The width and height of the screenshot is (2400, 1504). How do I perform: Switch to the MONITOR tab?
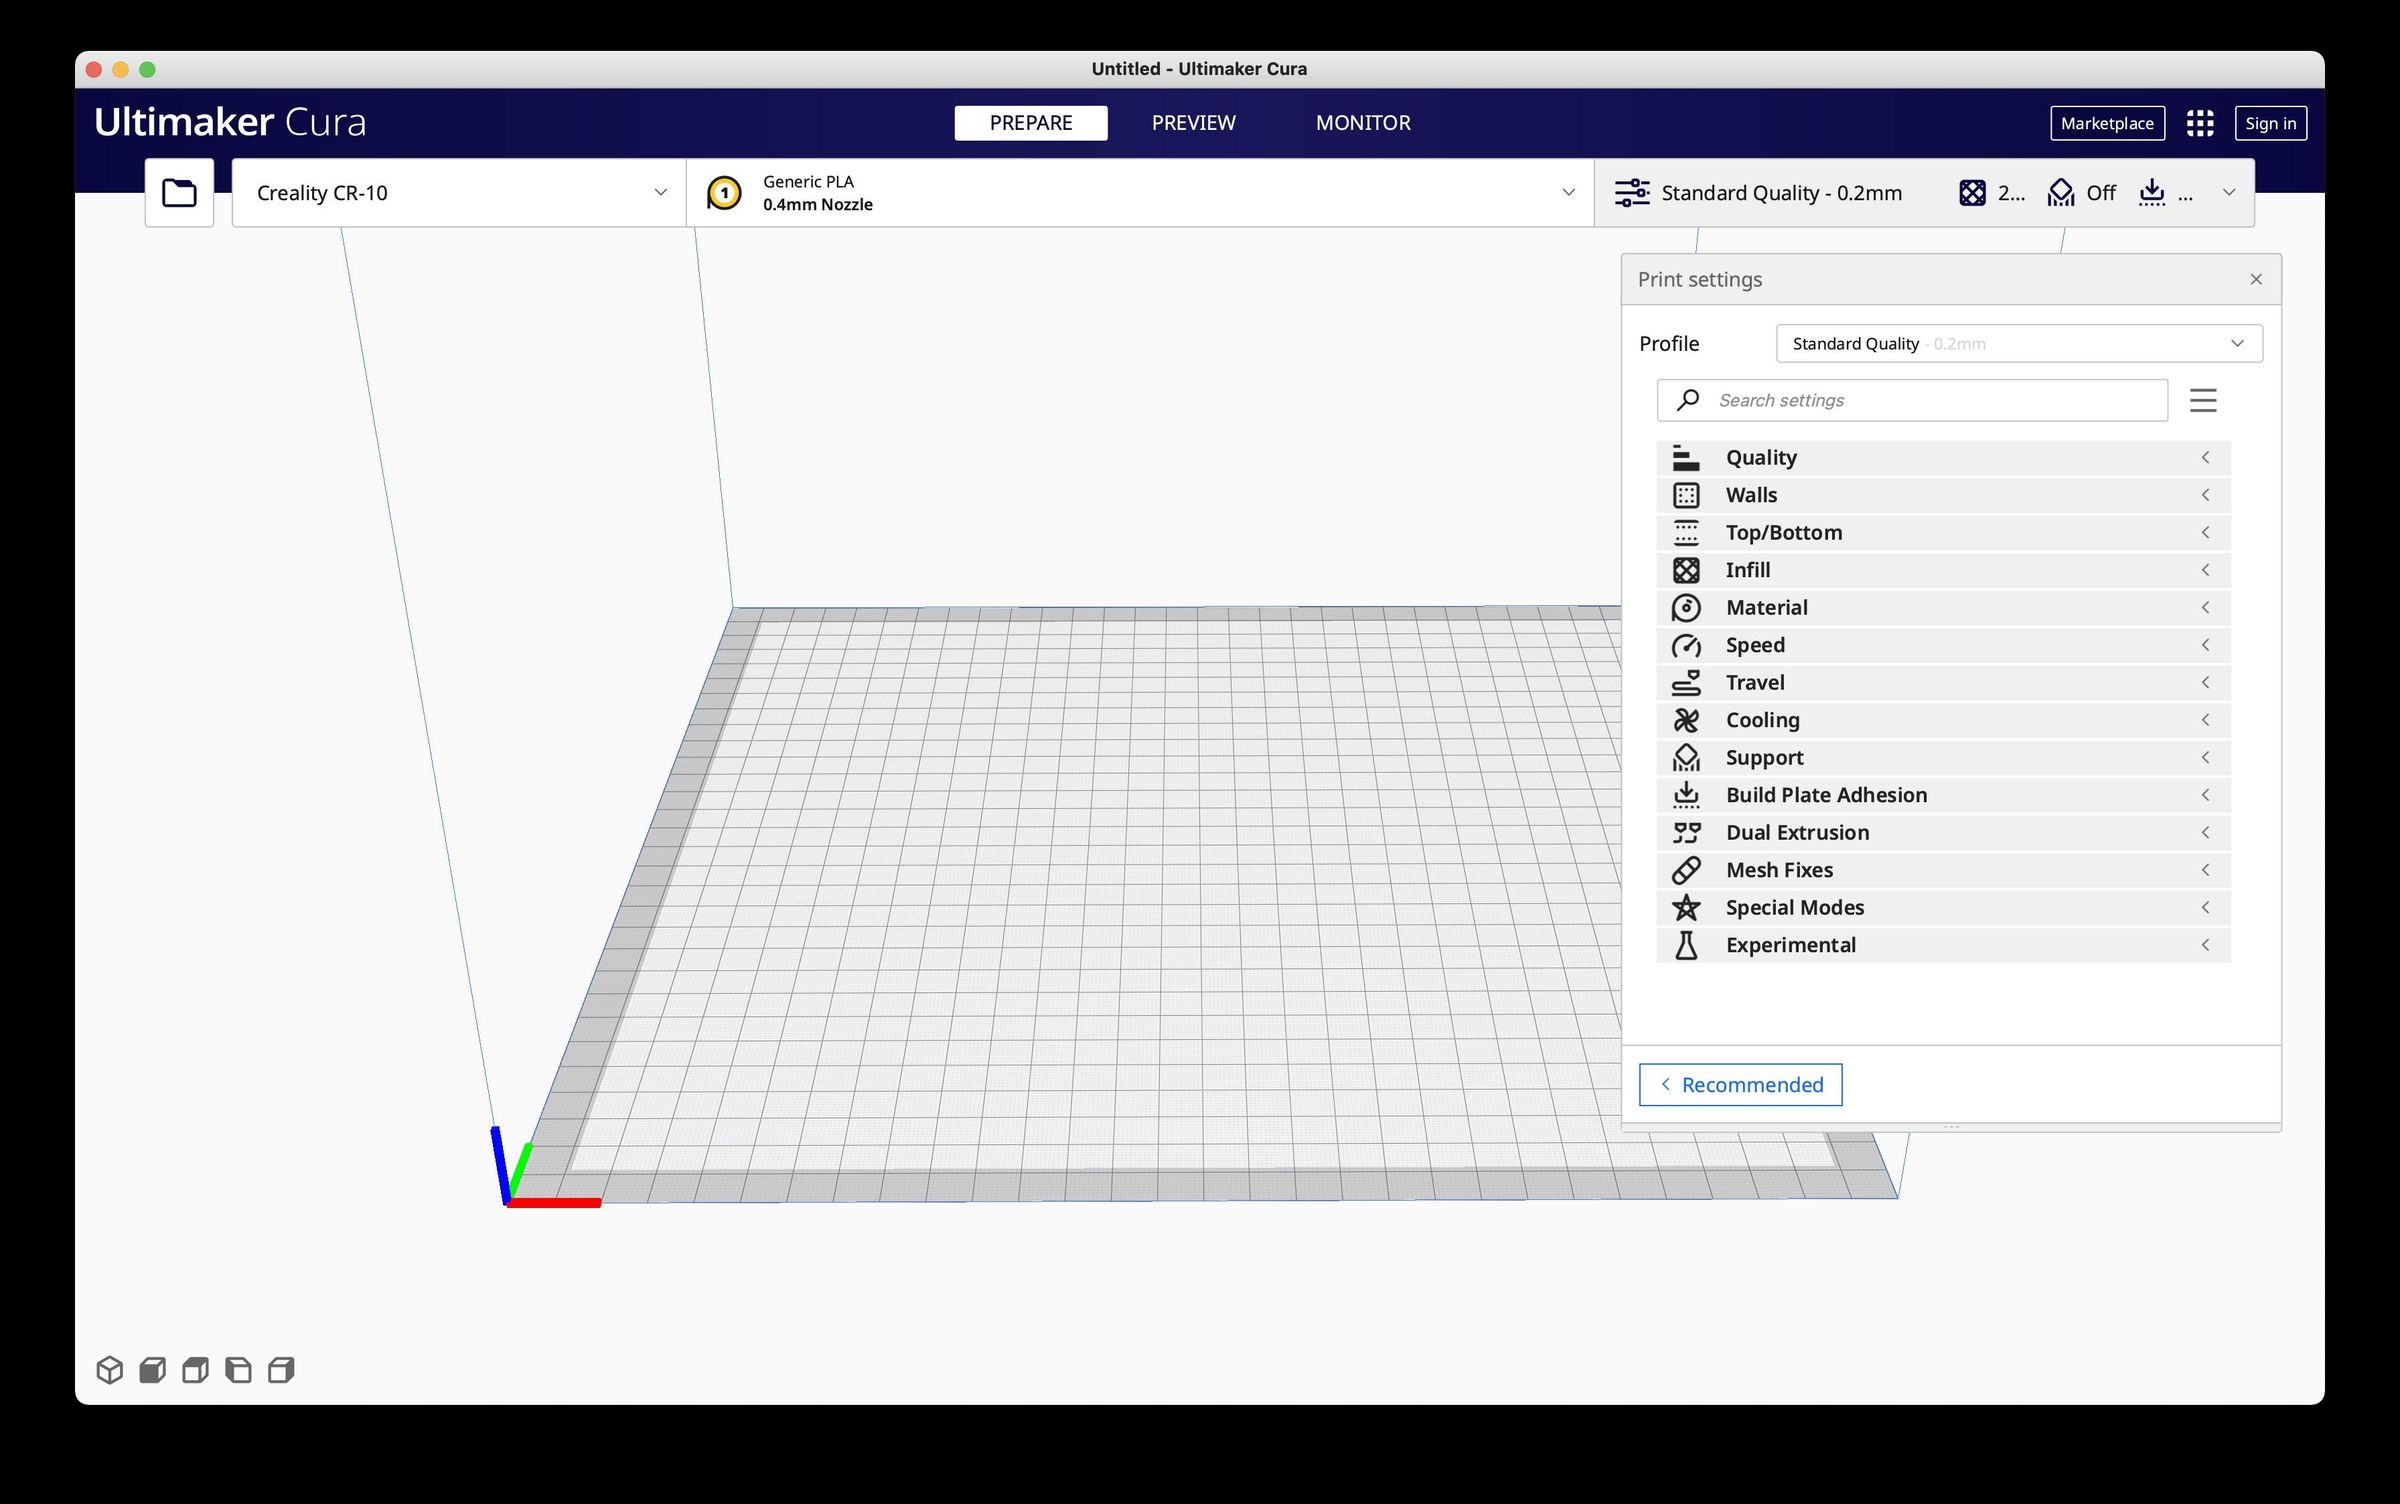click(x=1363, y=123)
